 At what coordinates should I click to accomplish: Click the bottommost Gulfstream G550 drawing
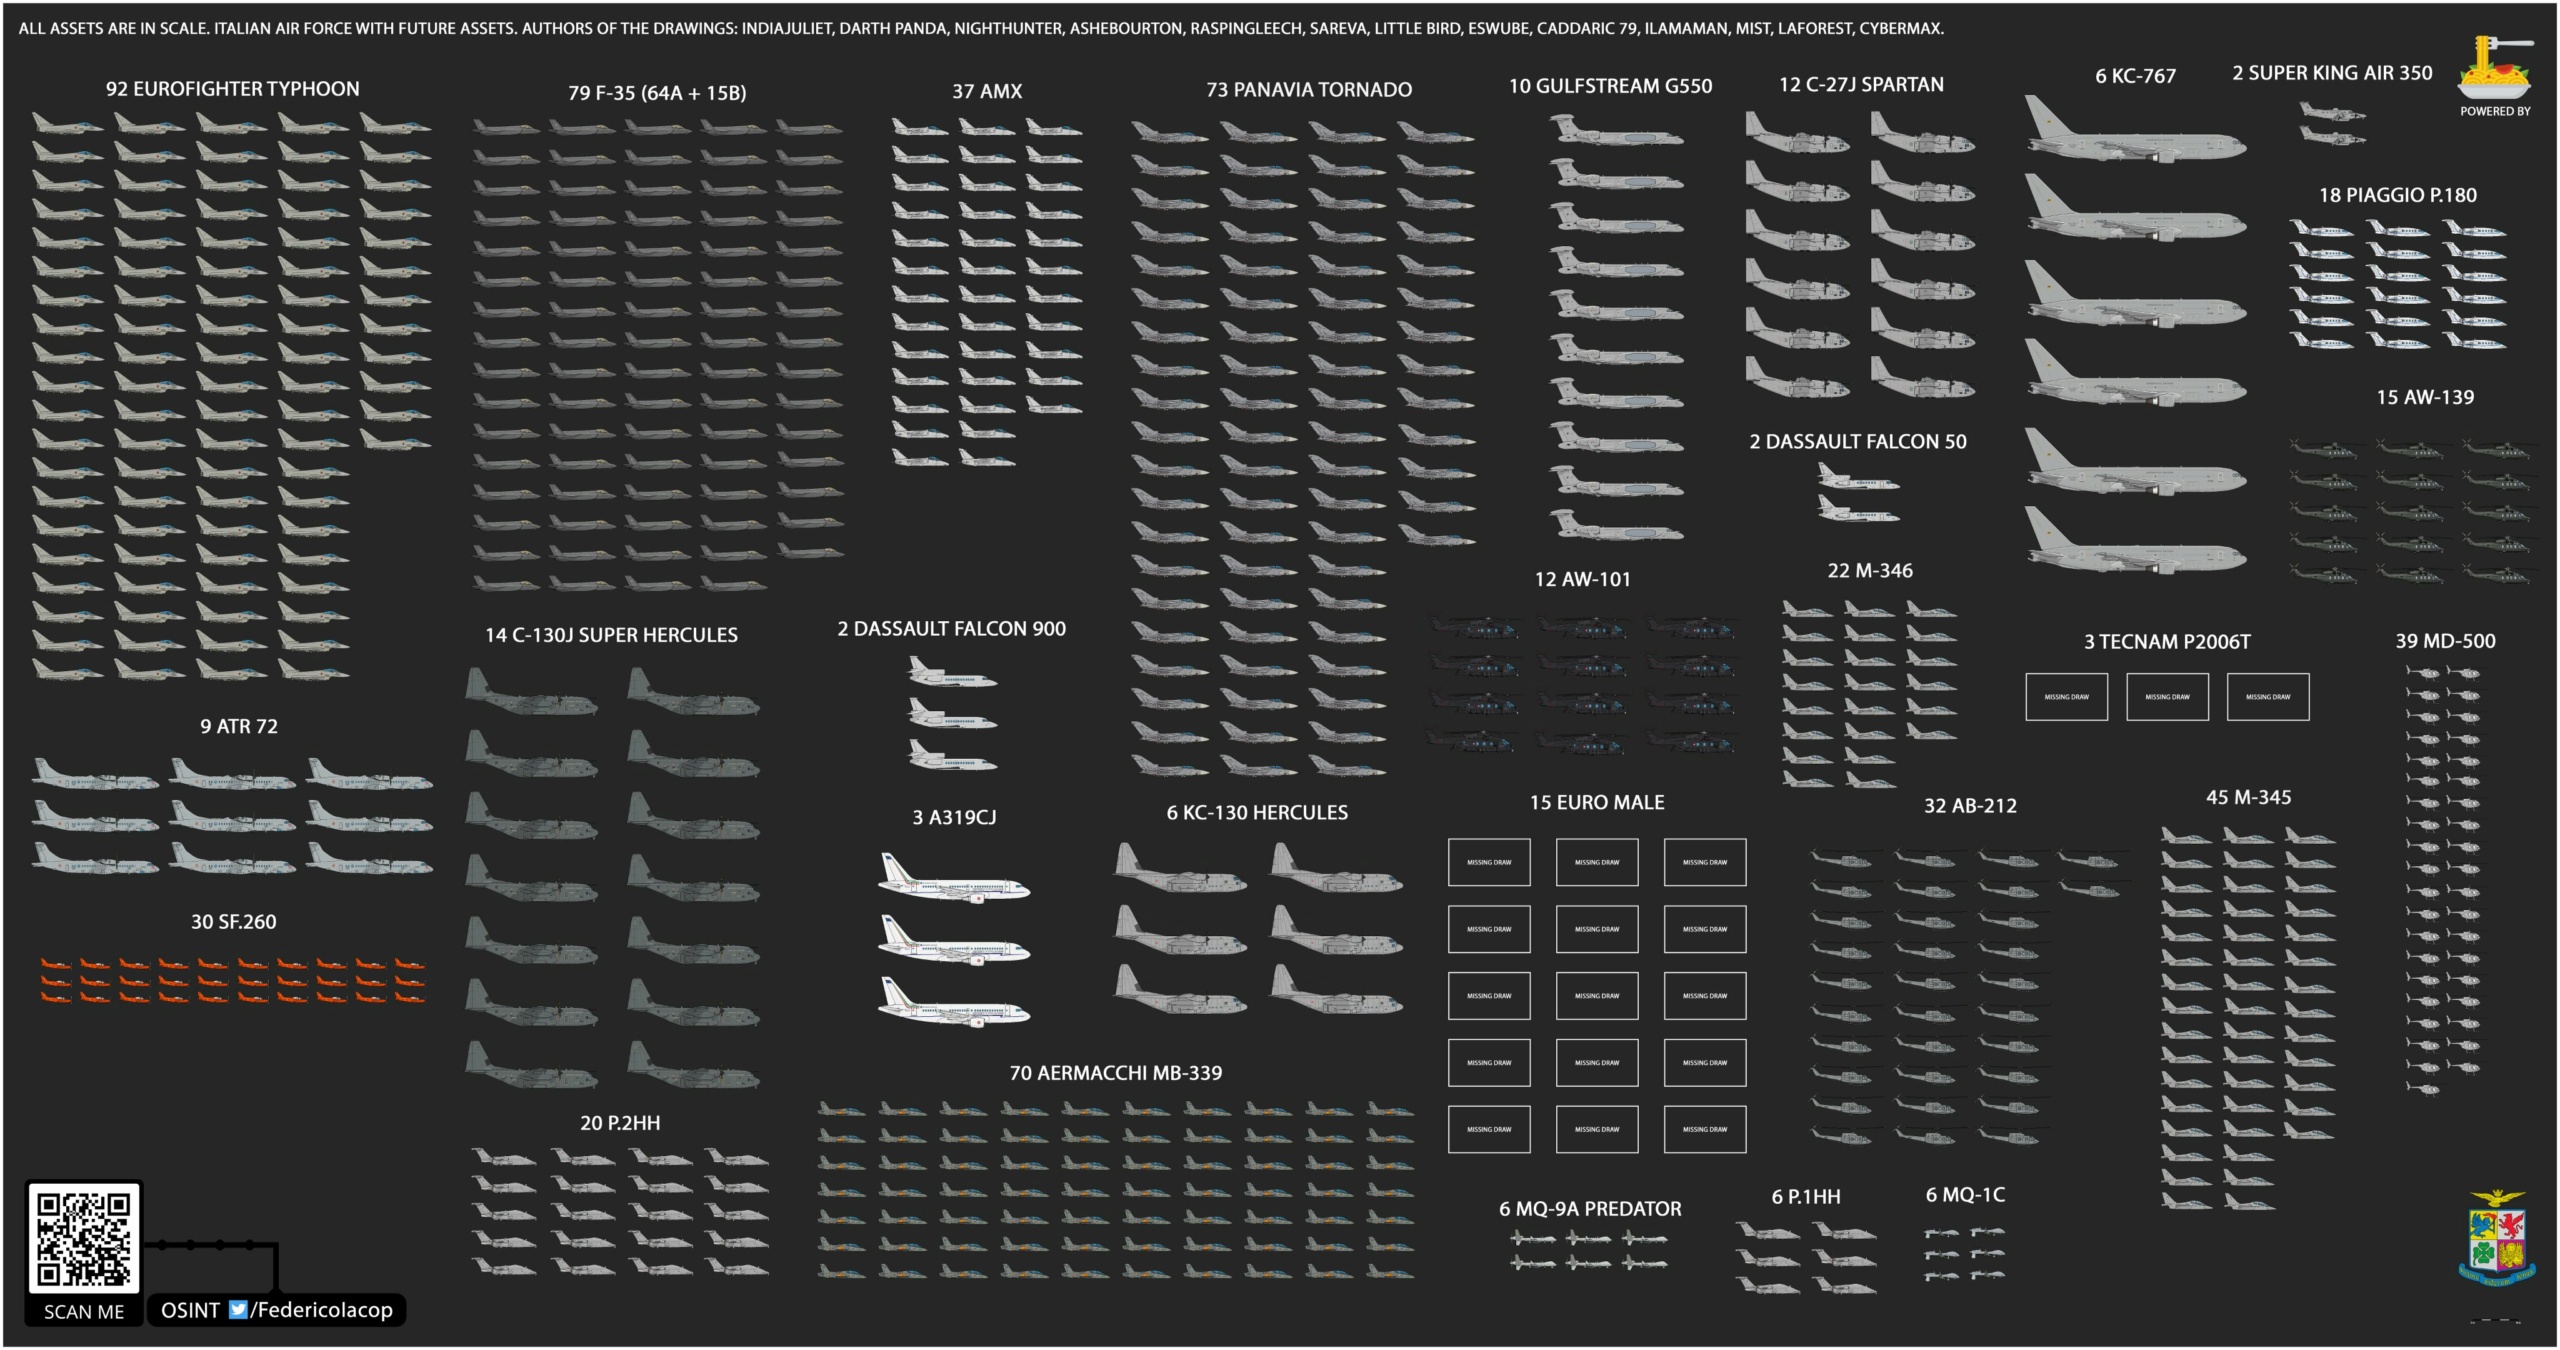1616,526
